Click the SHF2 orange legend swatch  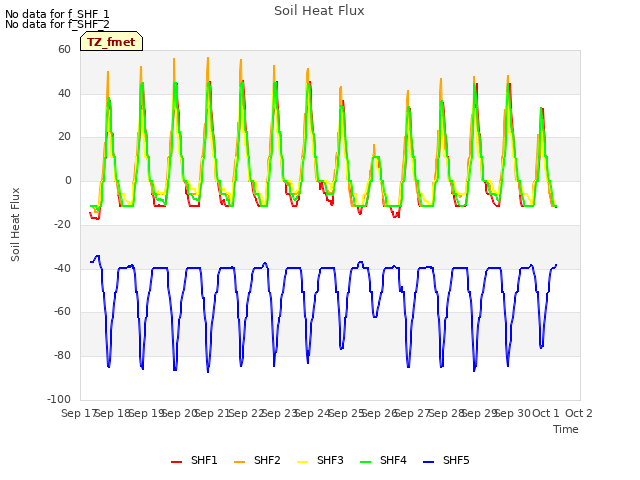(x=240, y=462)
